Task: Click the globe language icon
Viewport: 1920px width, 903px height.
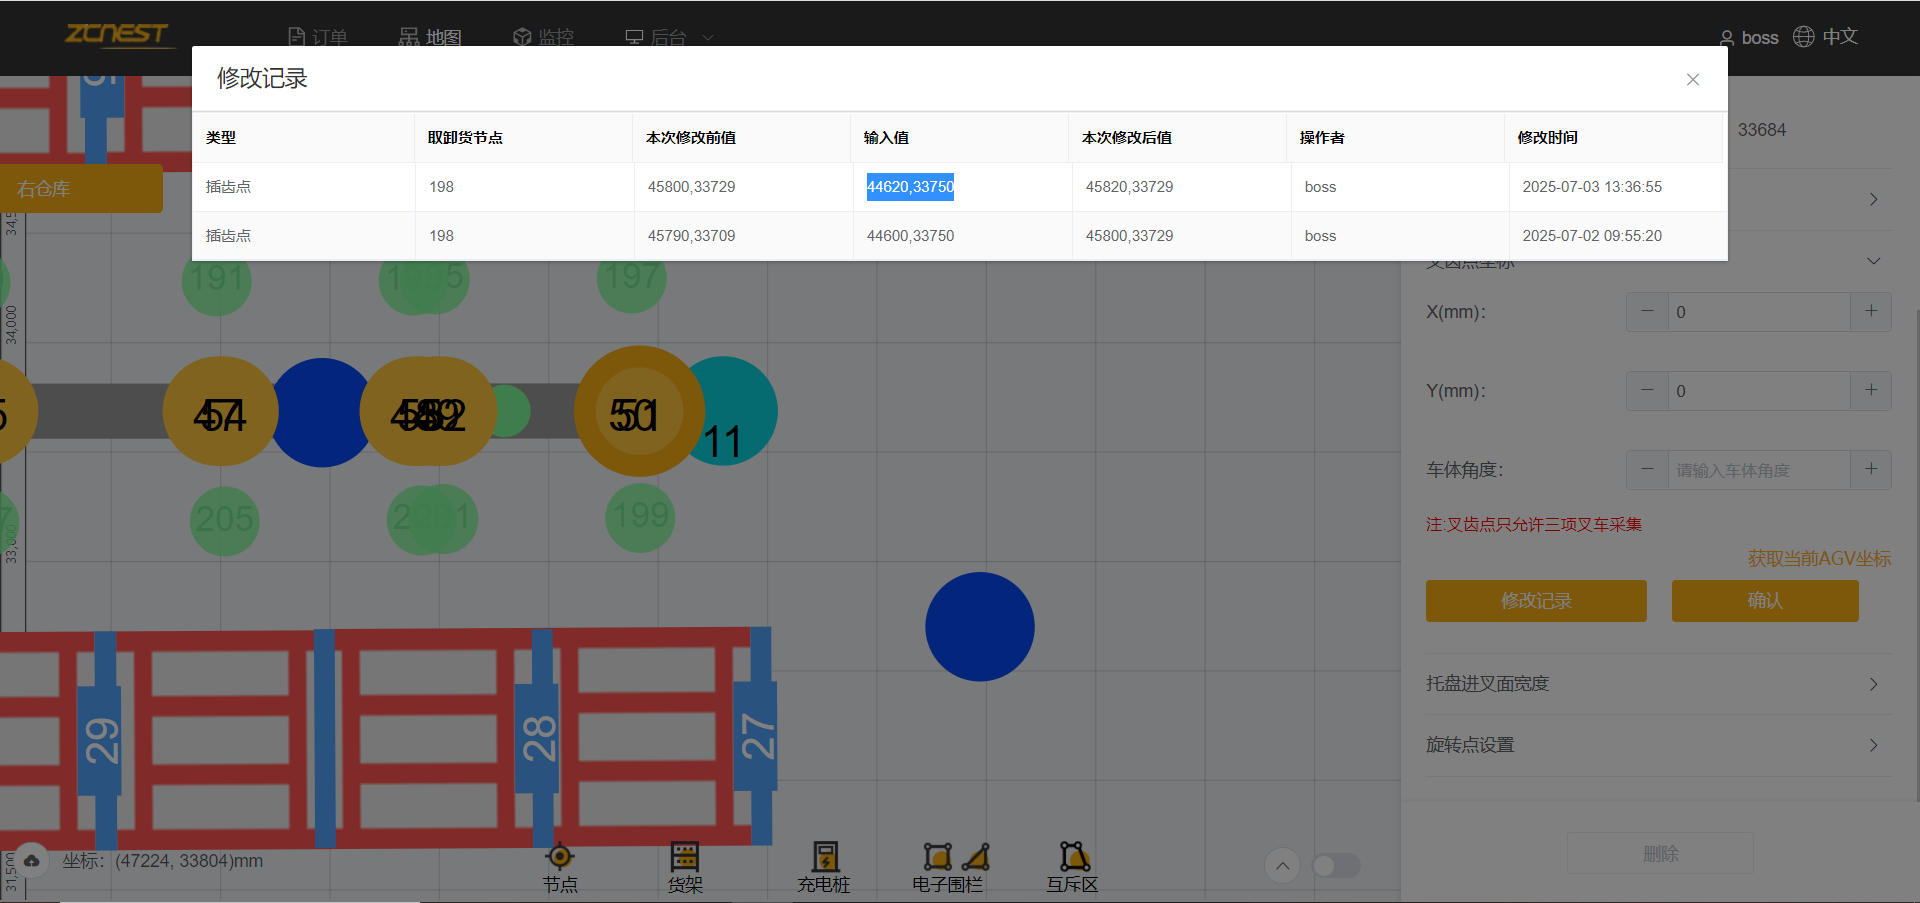Action: coord(1803,37)
